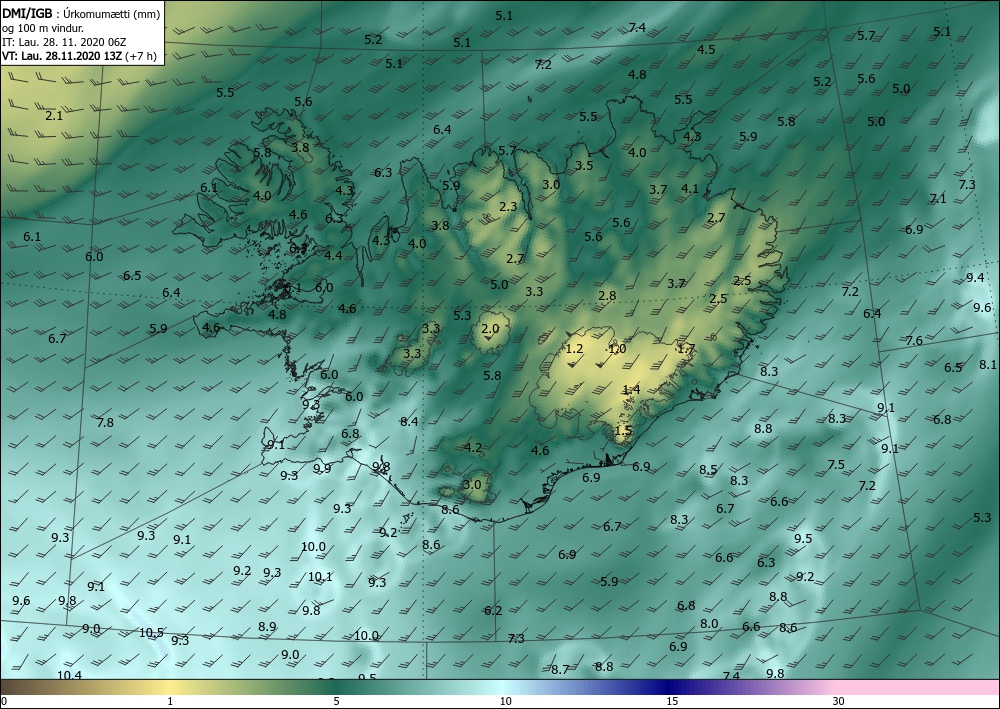1000x709 pixels.
Task: Click the '1.0' value on the glacier
Action: [617, 349]
